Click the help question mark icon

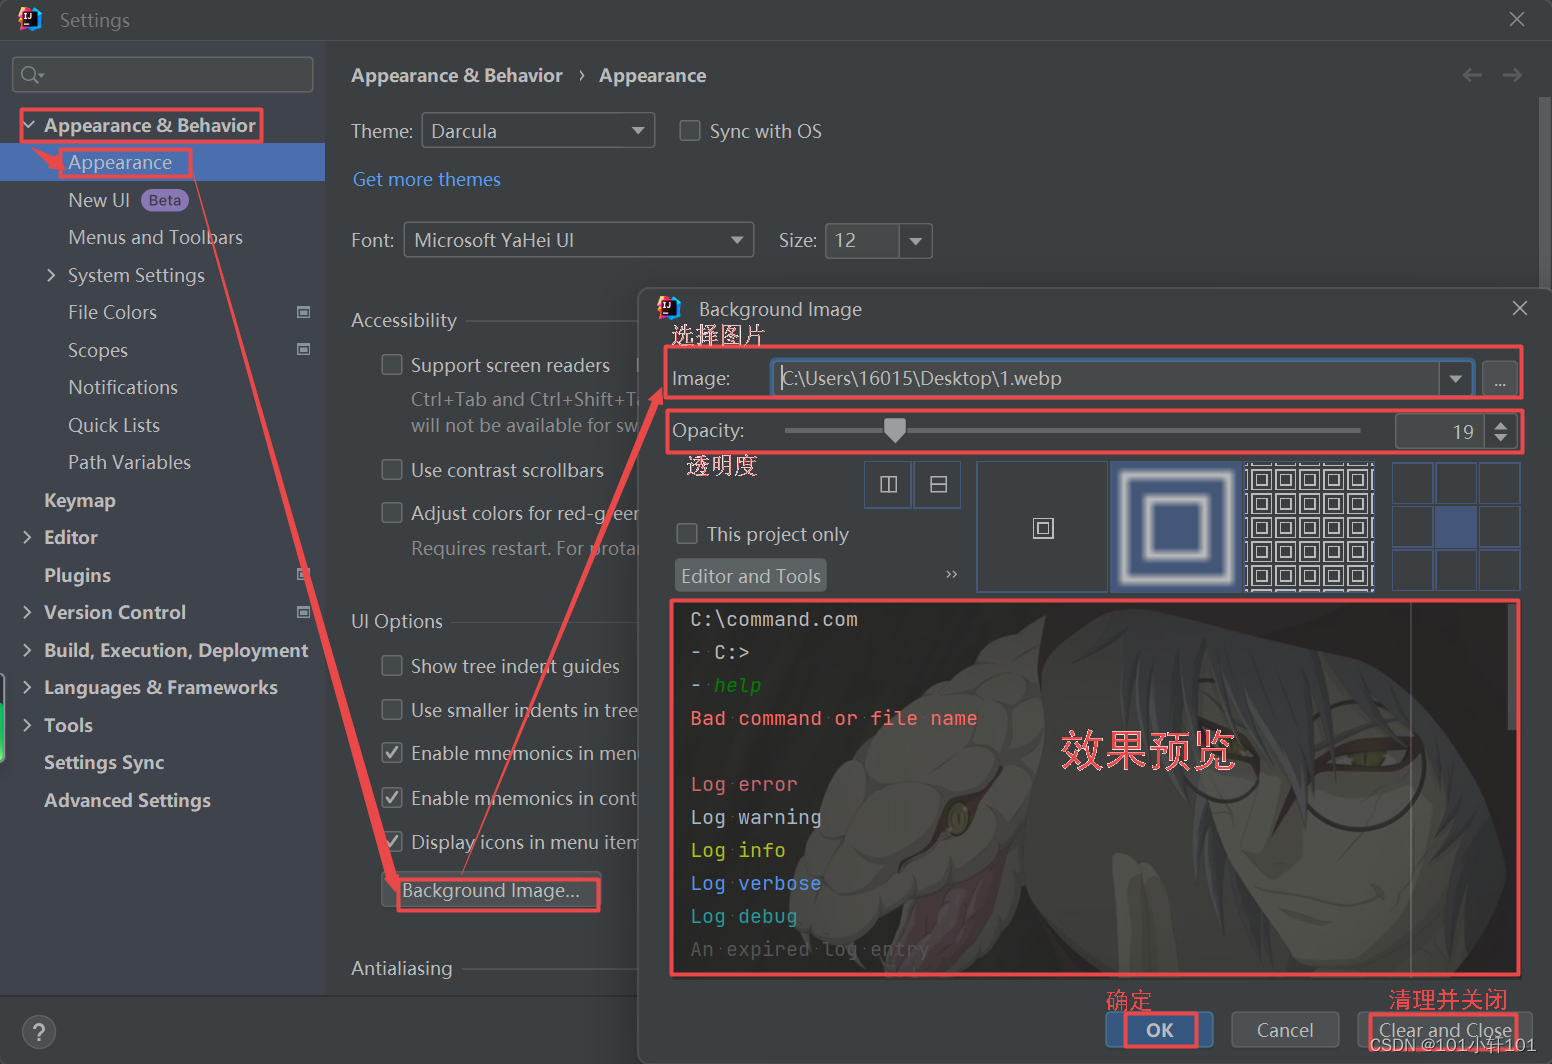click(x=39, y=1031)
